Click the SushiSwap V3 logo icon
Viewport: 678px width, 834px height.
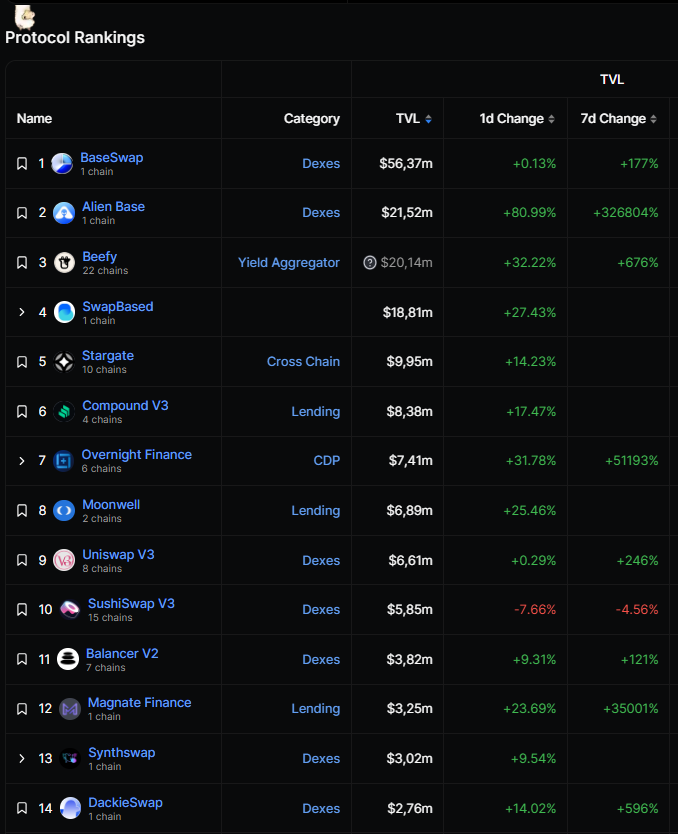pyautogui.click(x=70, y=610)
